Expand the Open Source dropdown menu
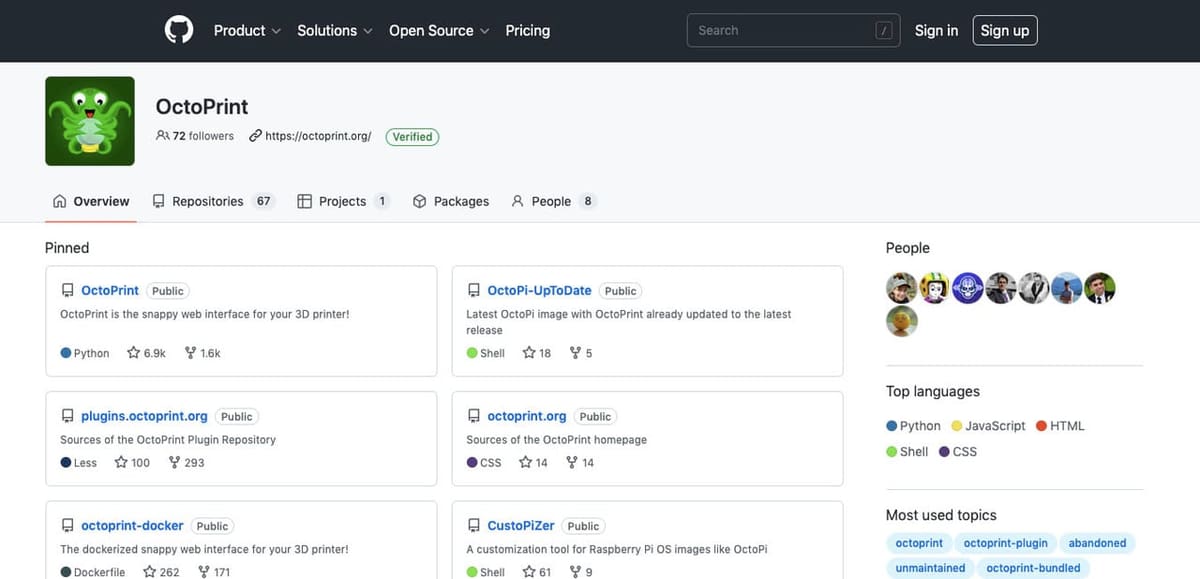This screenshot has height=579, width=1200. click(439, 31)
